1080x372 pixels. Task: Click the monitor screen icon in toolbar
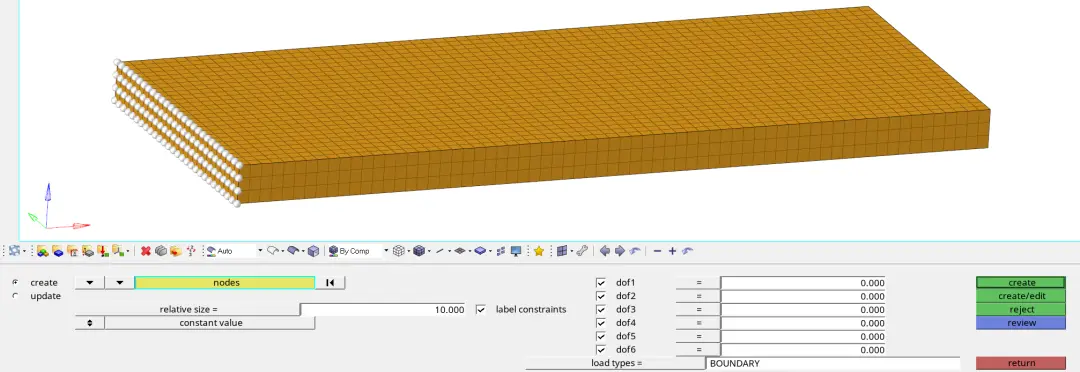pos(516,251)
